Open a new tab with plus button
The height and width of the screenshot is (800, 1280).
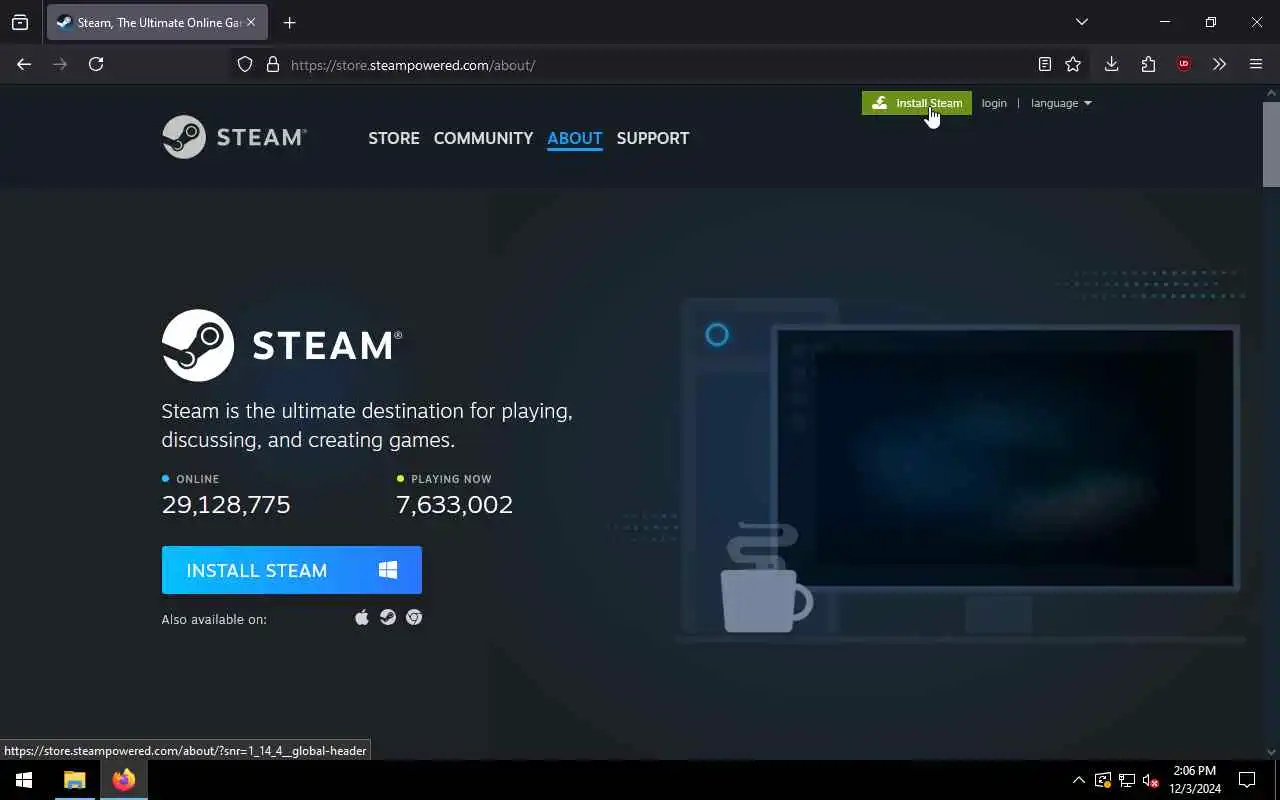click(289, 22)
